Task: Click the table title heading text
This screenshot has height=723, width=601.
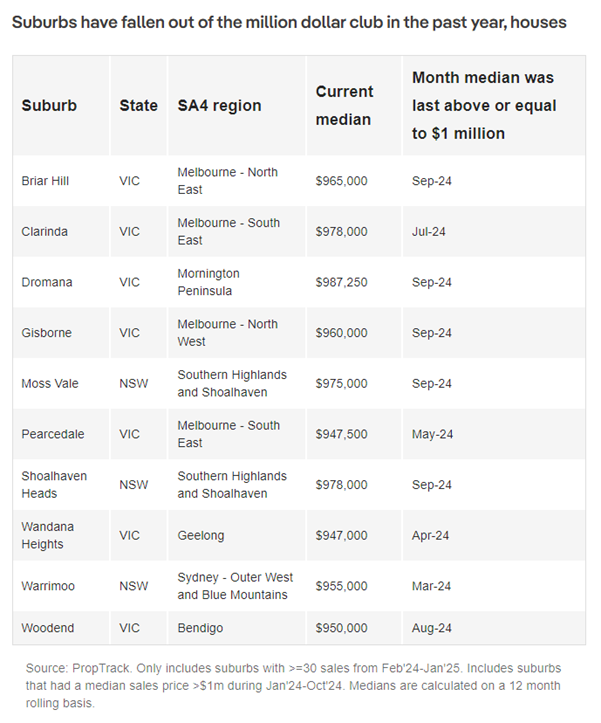Action: (x=289, y=22)
